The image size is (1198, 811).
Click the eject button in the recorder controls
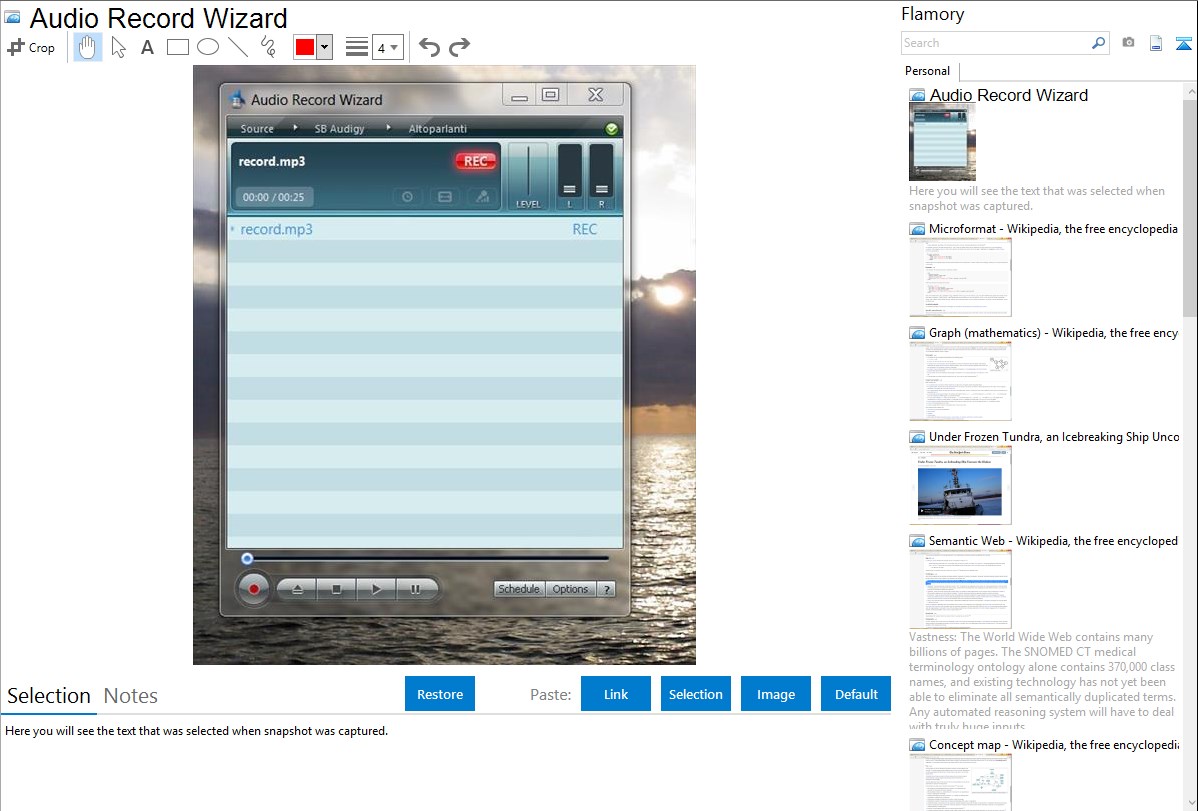[297, 589]
